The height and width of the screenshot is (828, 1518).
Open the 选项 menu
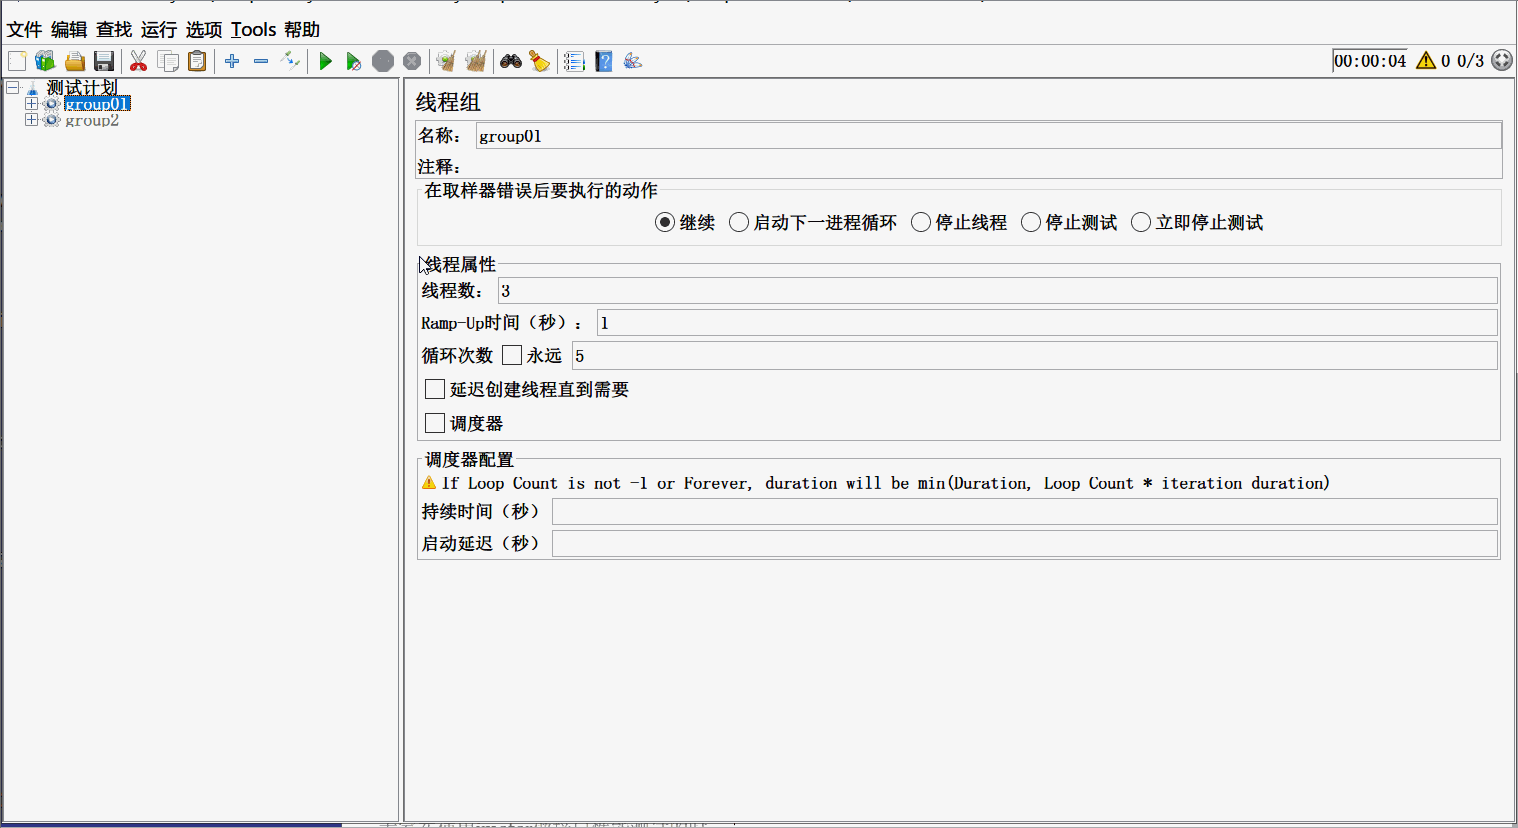point(204,30)
